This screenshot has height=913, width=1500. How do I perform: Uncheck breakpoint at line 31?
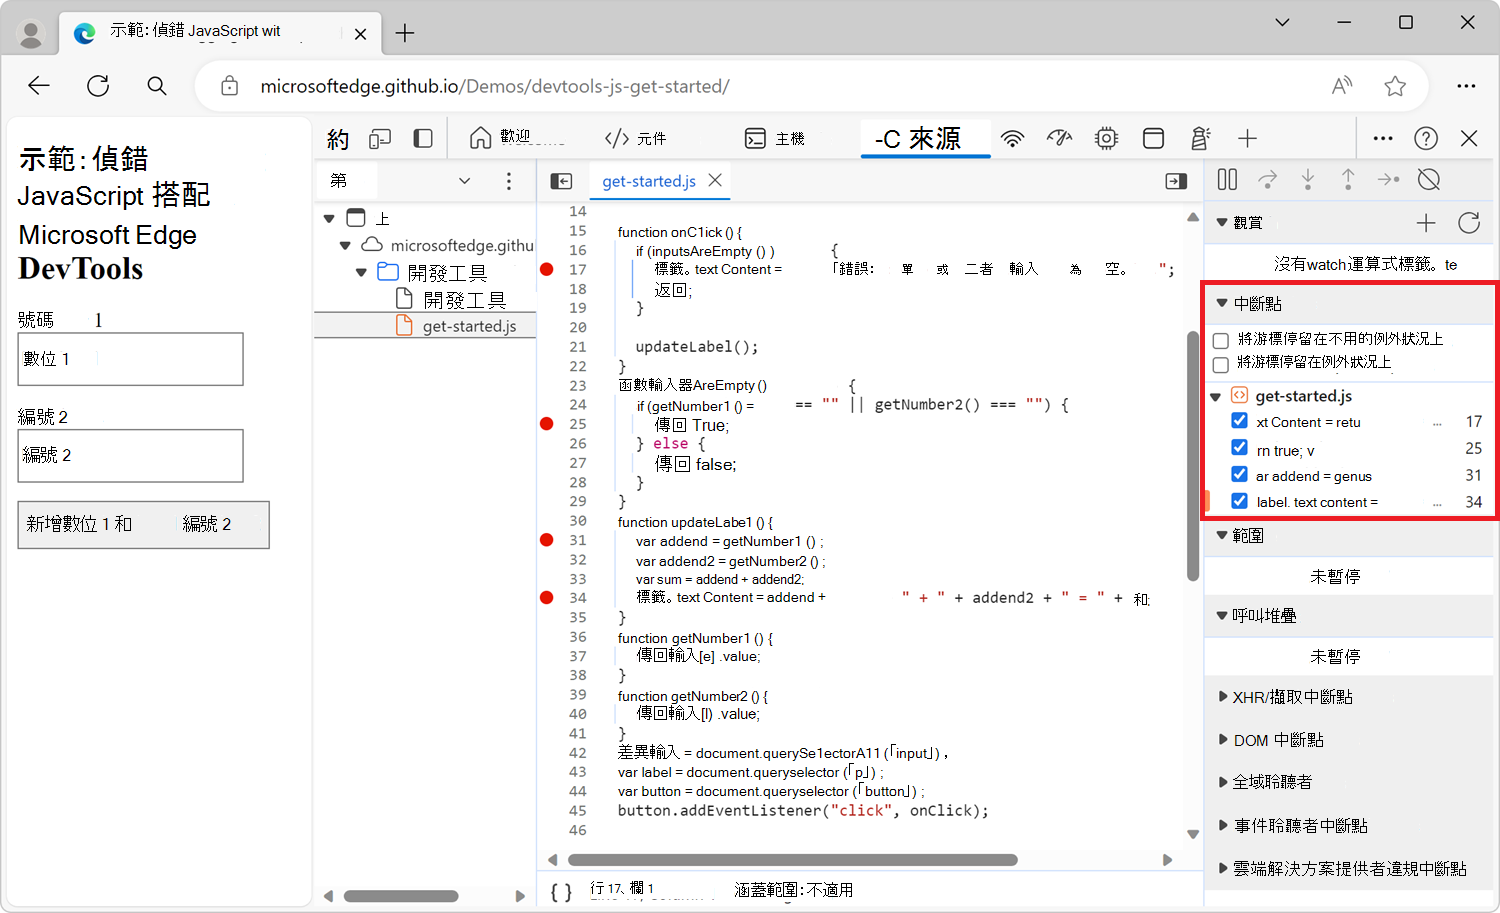(x=1239, y=474)
